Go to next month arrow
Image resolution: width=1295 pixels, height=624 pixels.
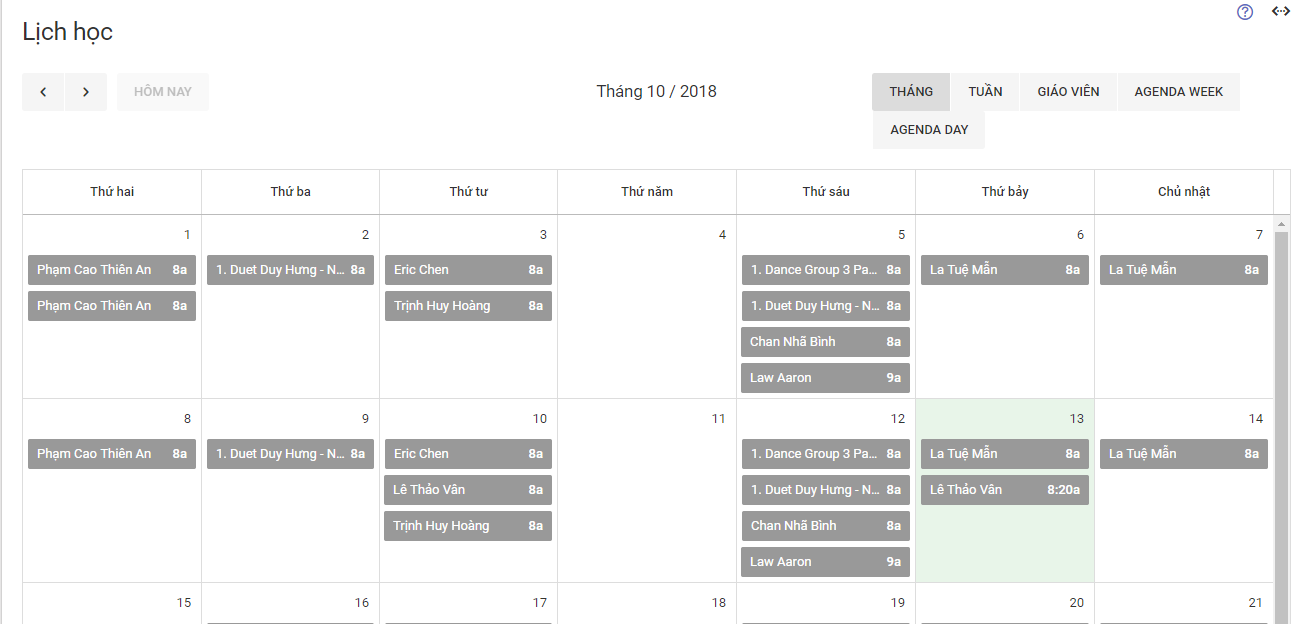click(86, 92)
